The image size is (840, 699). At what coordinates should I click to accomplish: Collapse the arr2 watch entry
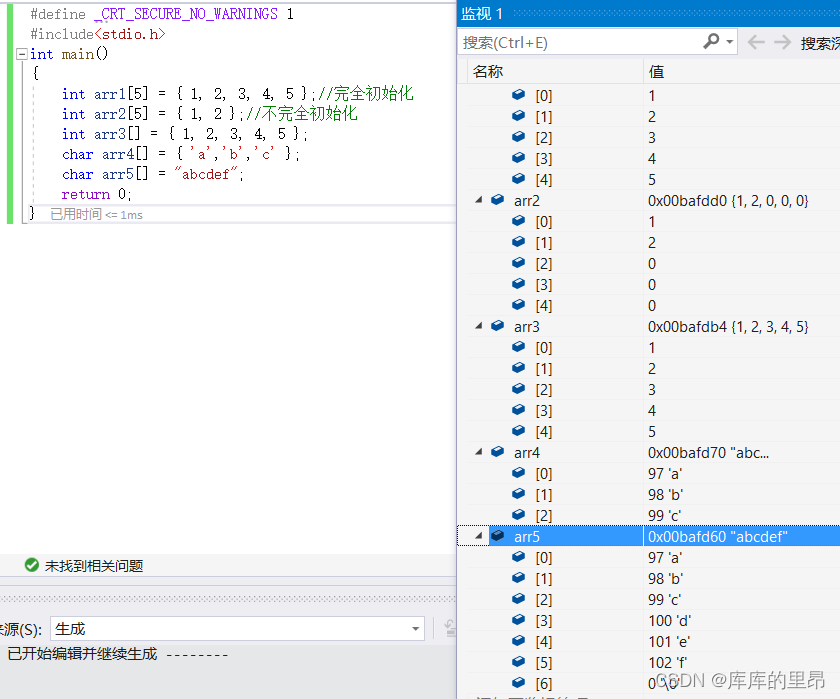point(479,200)
